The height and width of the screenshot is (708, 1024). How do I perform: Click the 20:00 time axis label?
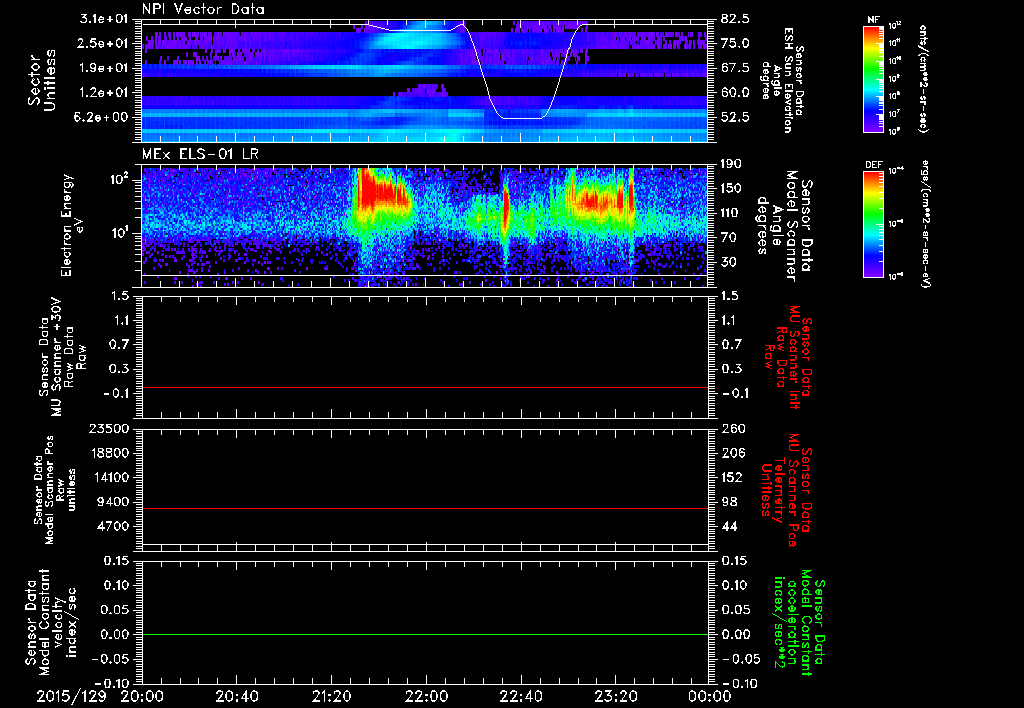tap(142, 696)
